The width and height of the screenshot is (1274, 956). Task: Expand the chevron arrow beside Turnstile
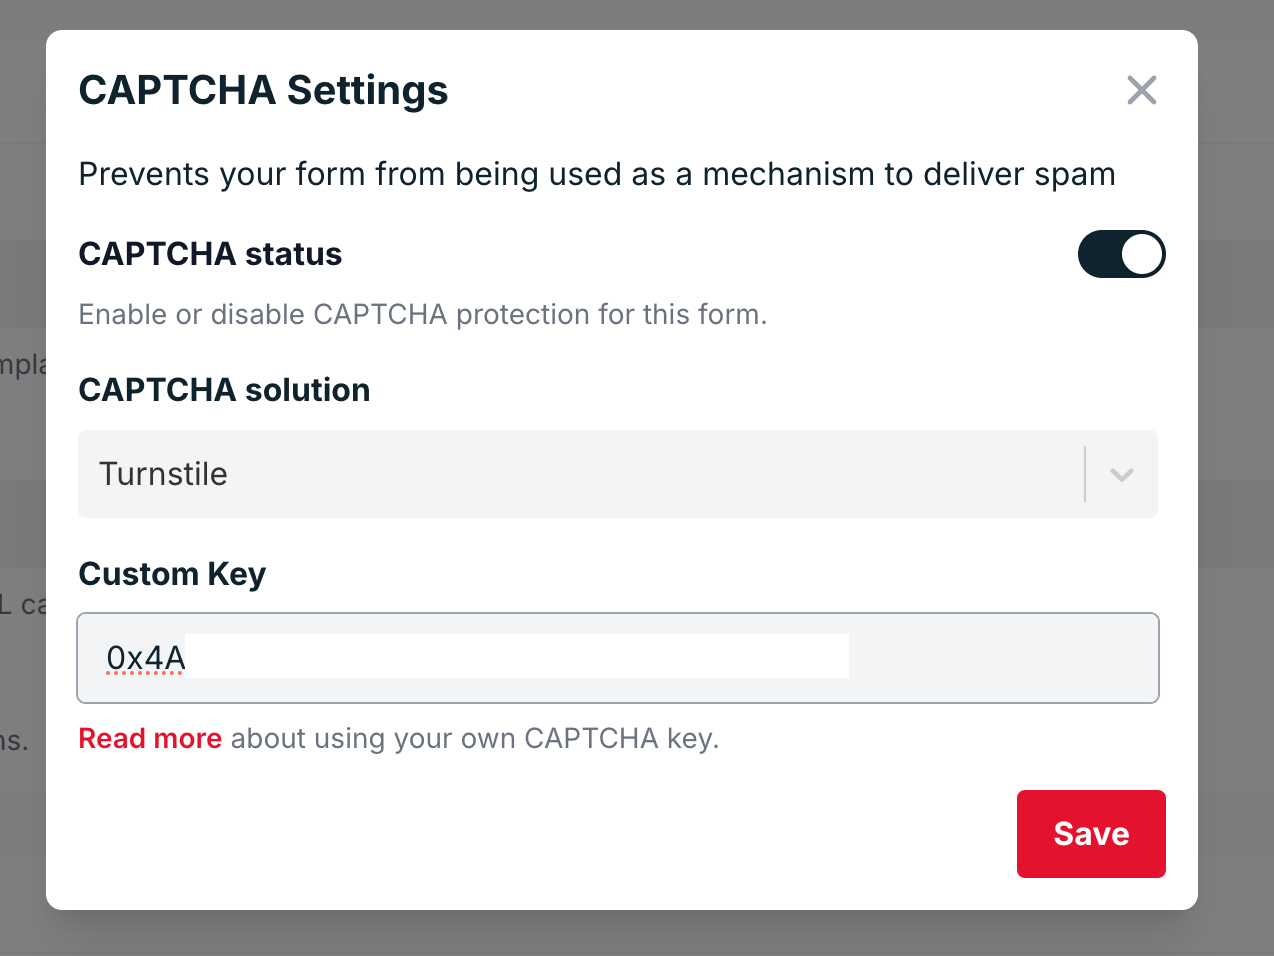point(1122,474)
